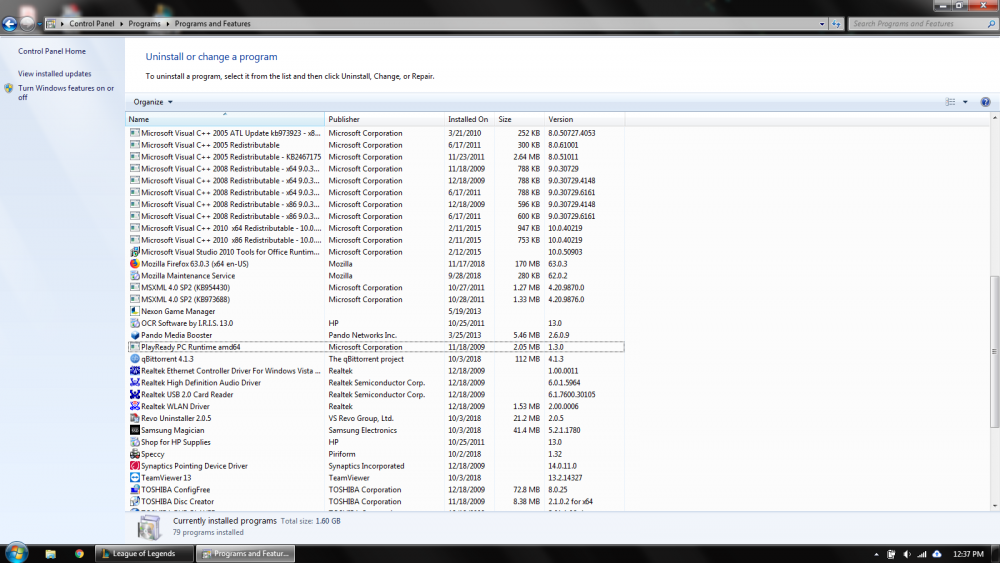Click the Synaptics Pointing Device icon

coord(135,466)
